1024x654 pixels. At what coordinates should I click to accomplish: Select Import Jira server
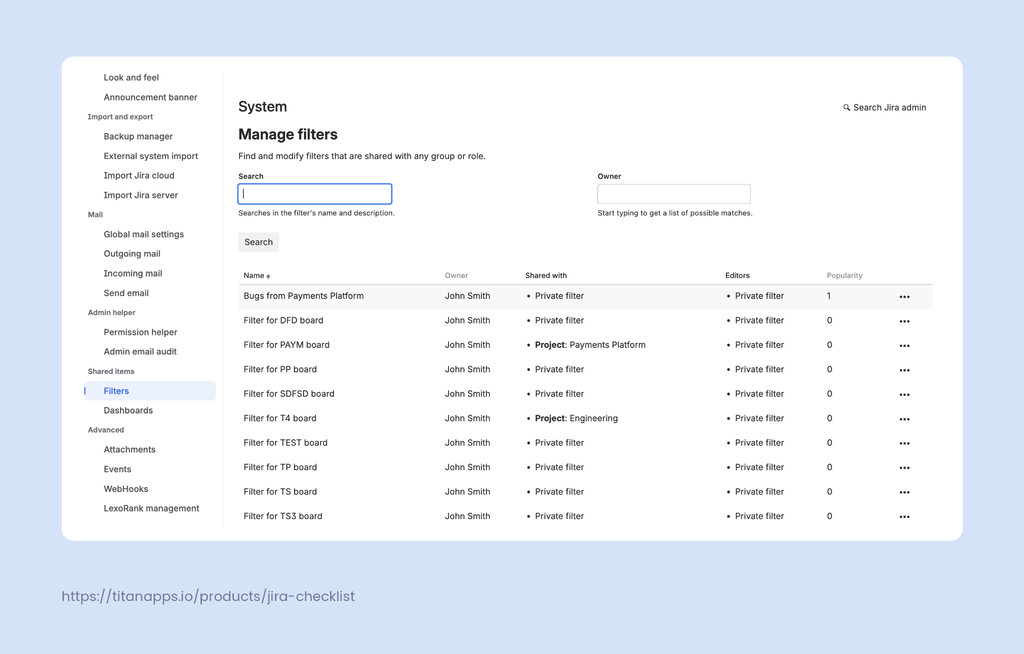140,195
